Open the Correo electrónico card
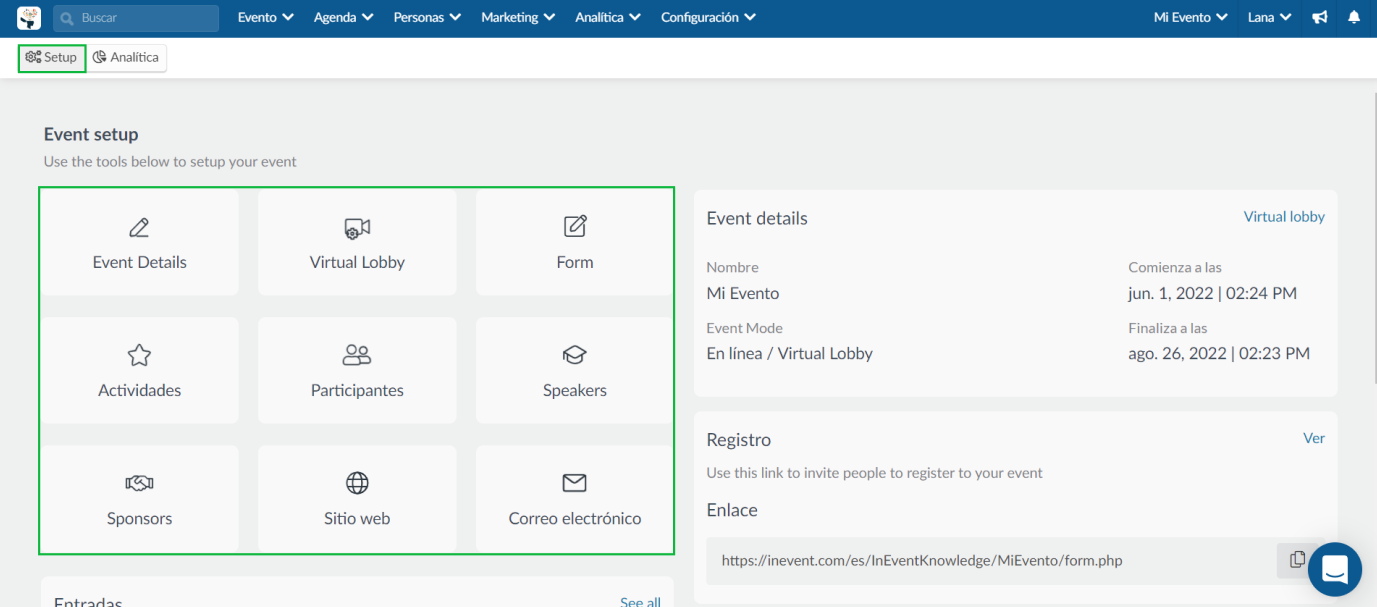Viewport: 1377px width, 607px height. point(575,498)
